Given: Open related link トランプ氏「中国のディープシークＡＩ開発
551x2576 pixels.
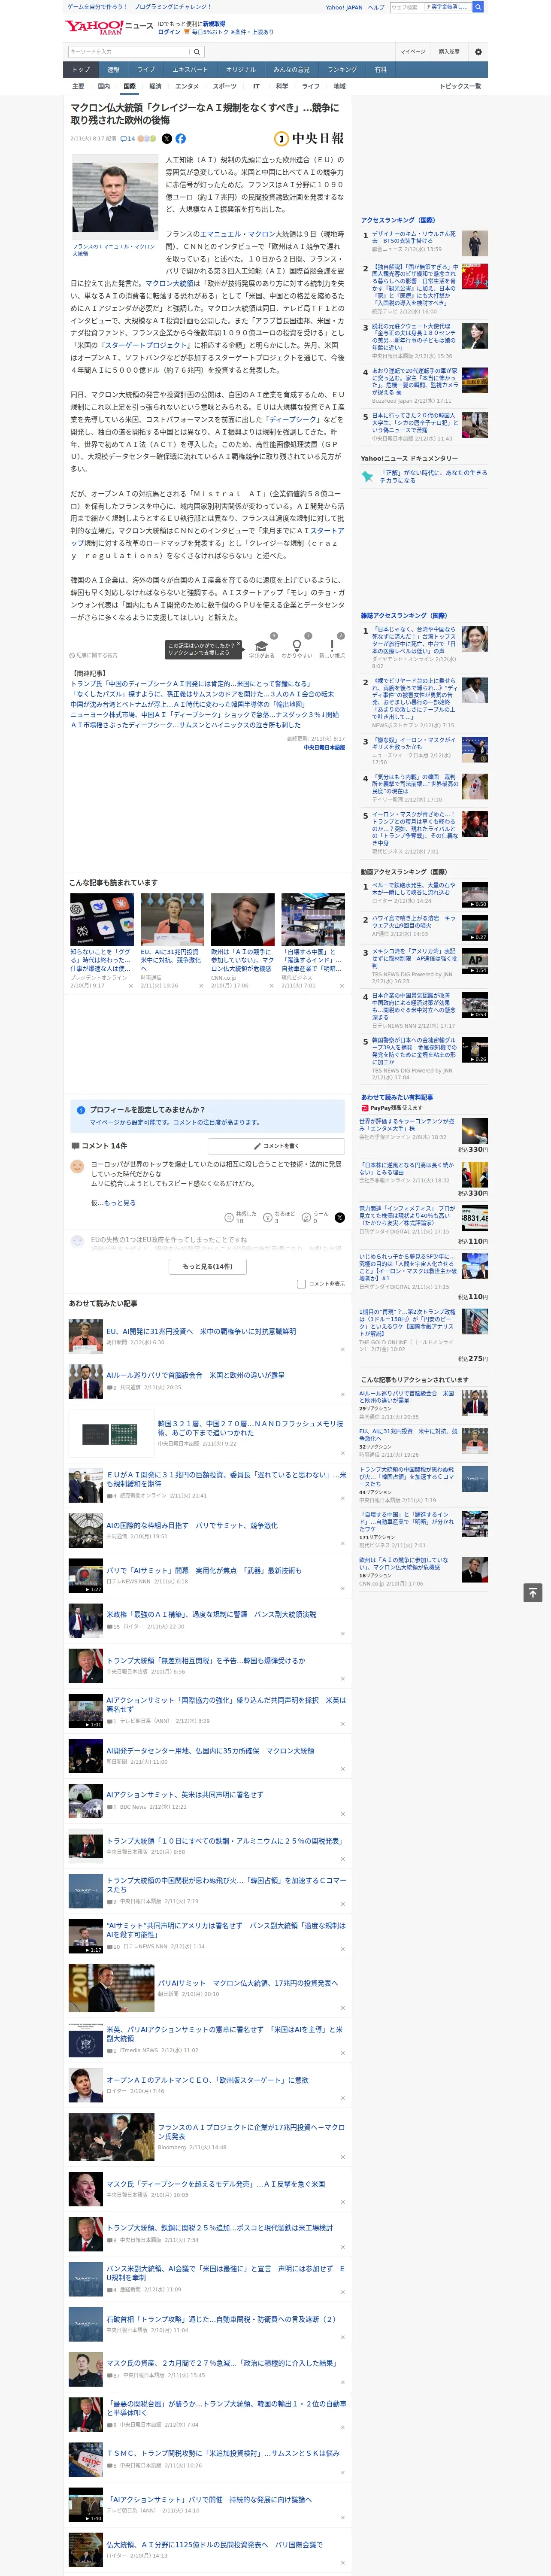Looking at the screenshot, I should 190,684.
